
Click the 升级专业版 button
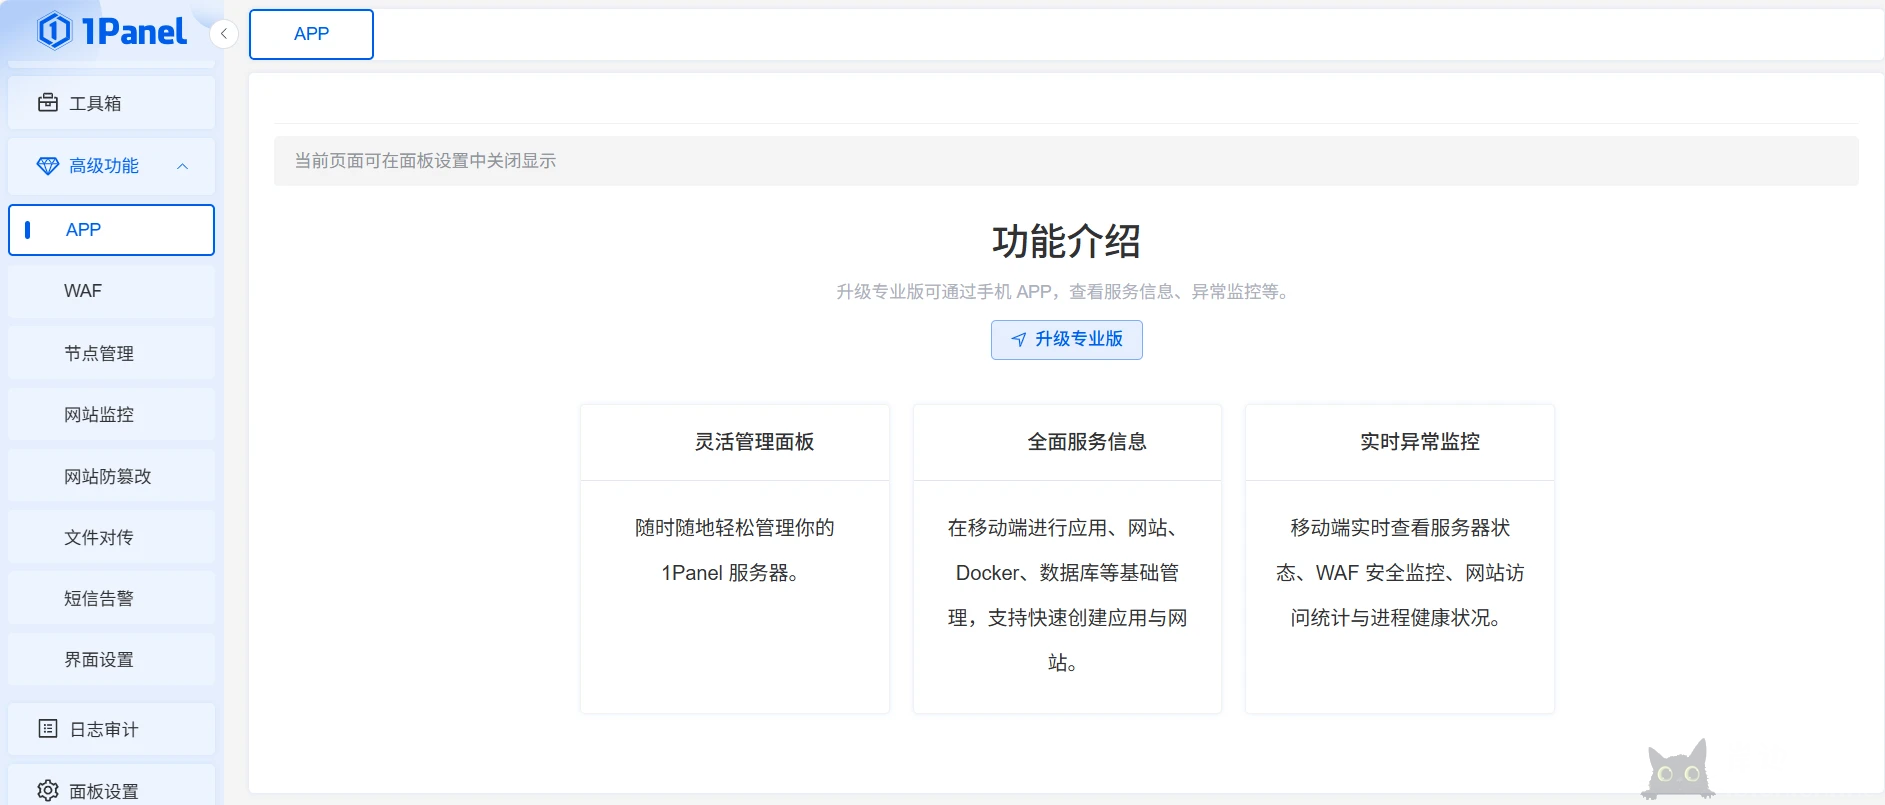click(1066, 340)
